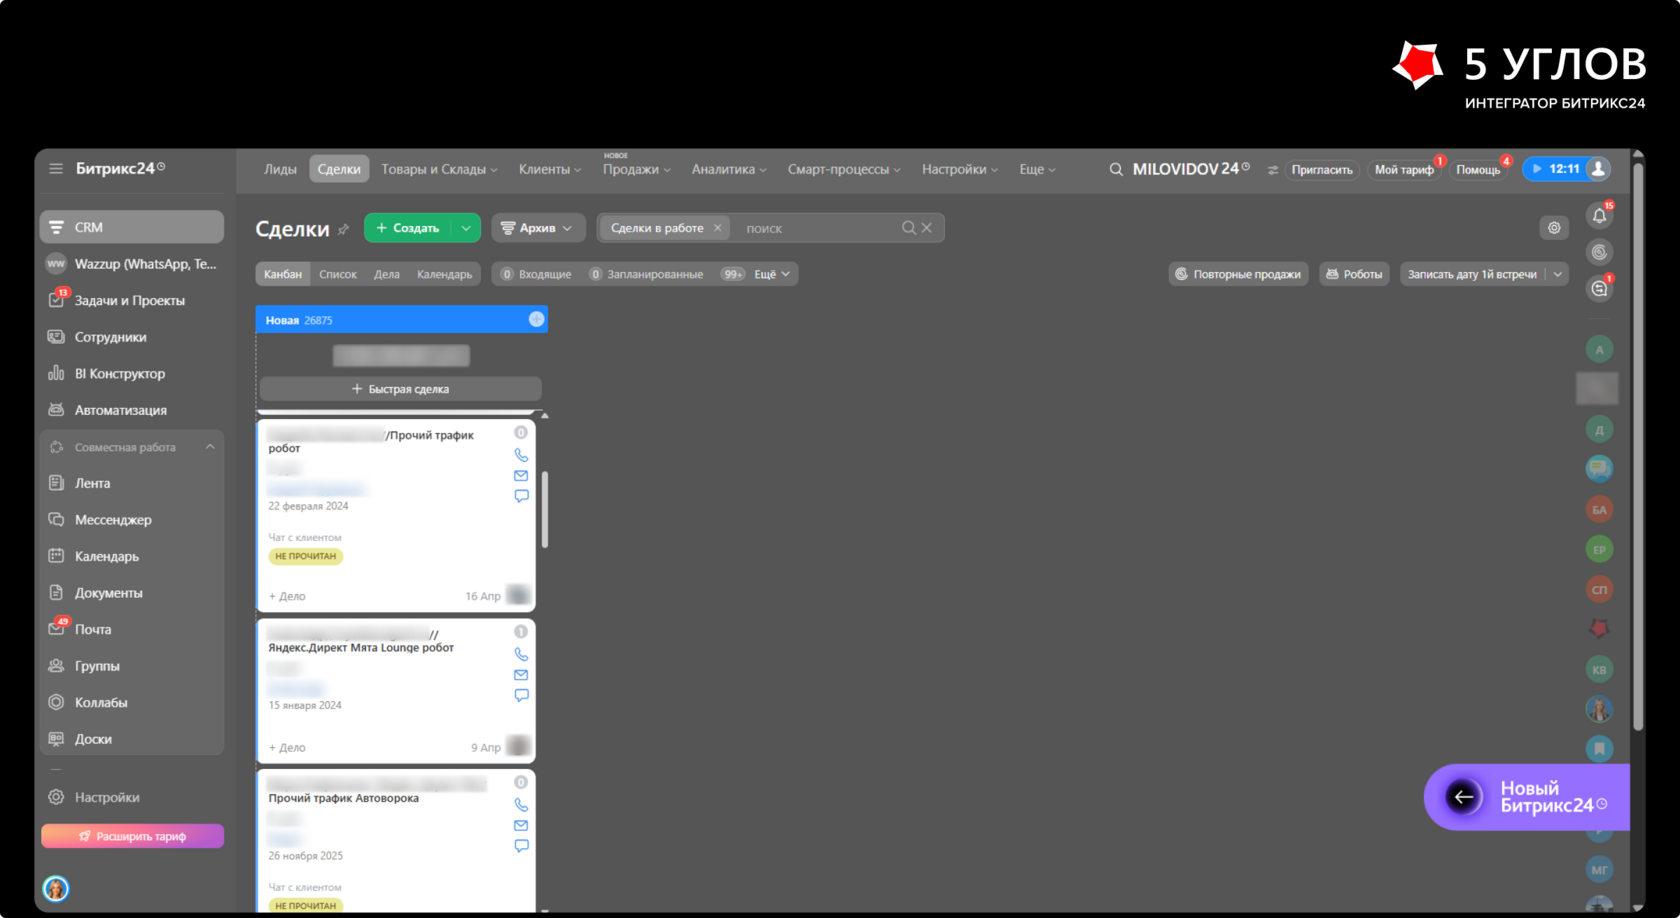Image resolution: width=1680 pixels, height=918 pixels.
Task: Open the bookmark icon in the right panel
Action: click(1600, 748)
